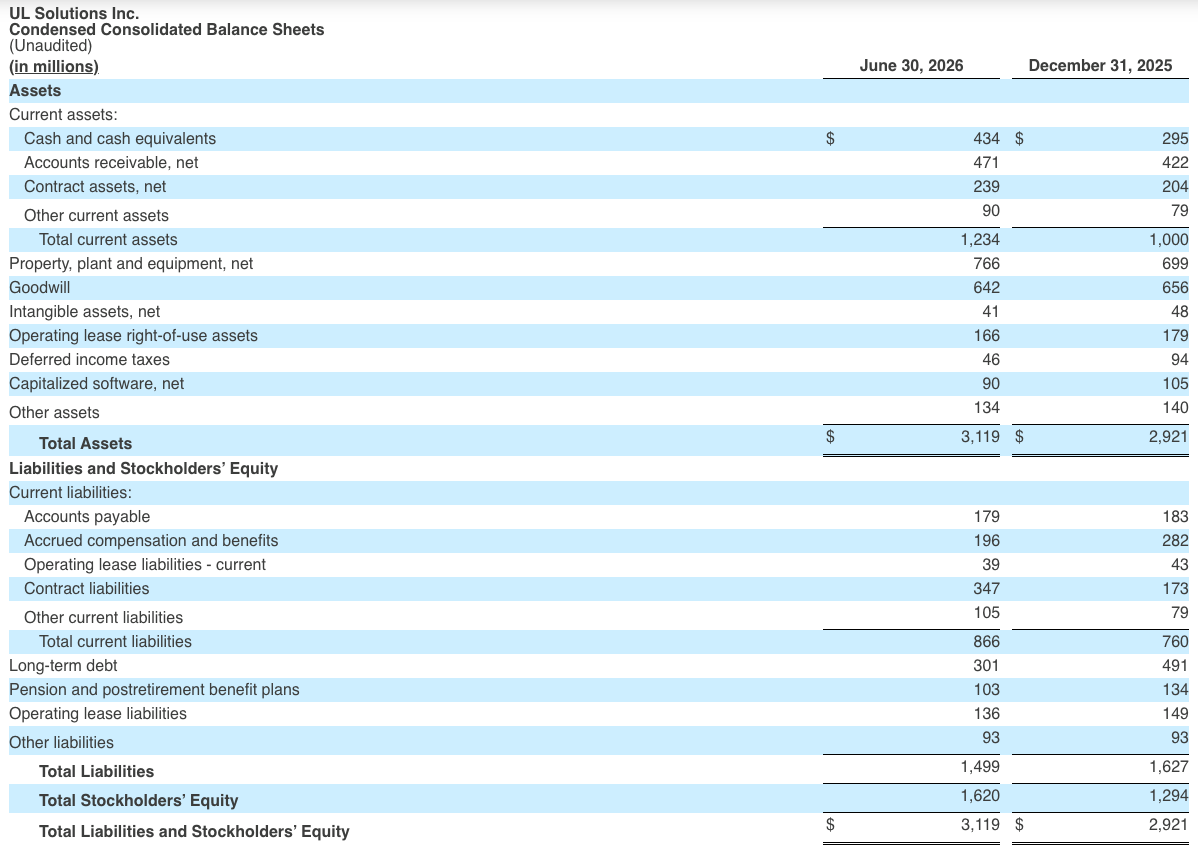Click the 'Current liabilities:' label
Image resolution: width=1198 pixels, height=850 pixels.
pyautogui.click(x=70, y=493)
